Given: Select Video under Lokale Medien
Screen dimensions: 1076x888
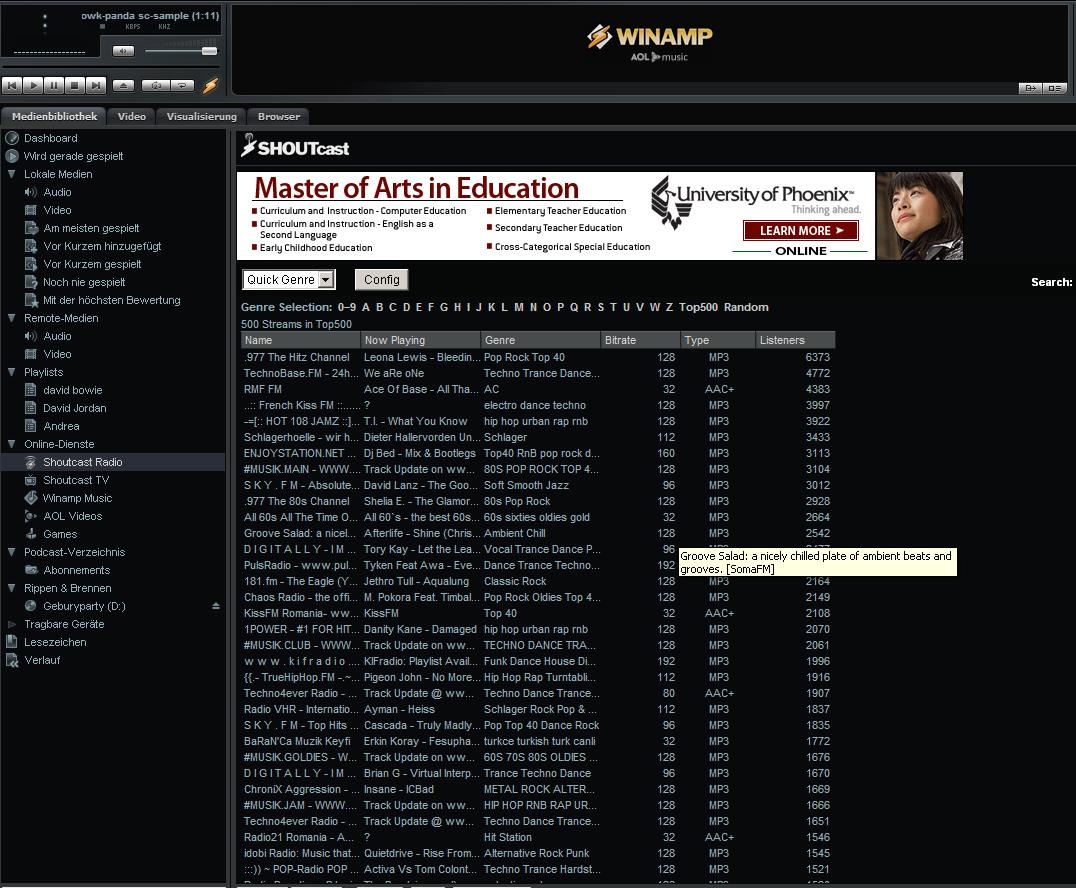Looking at the screenshot, I should tap(57, 210).
